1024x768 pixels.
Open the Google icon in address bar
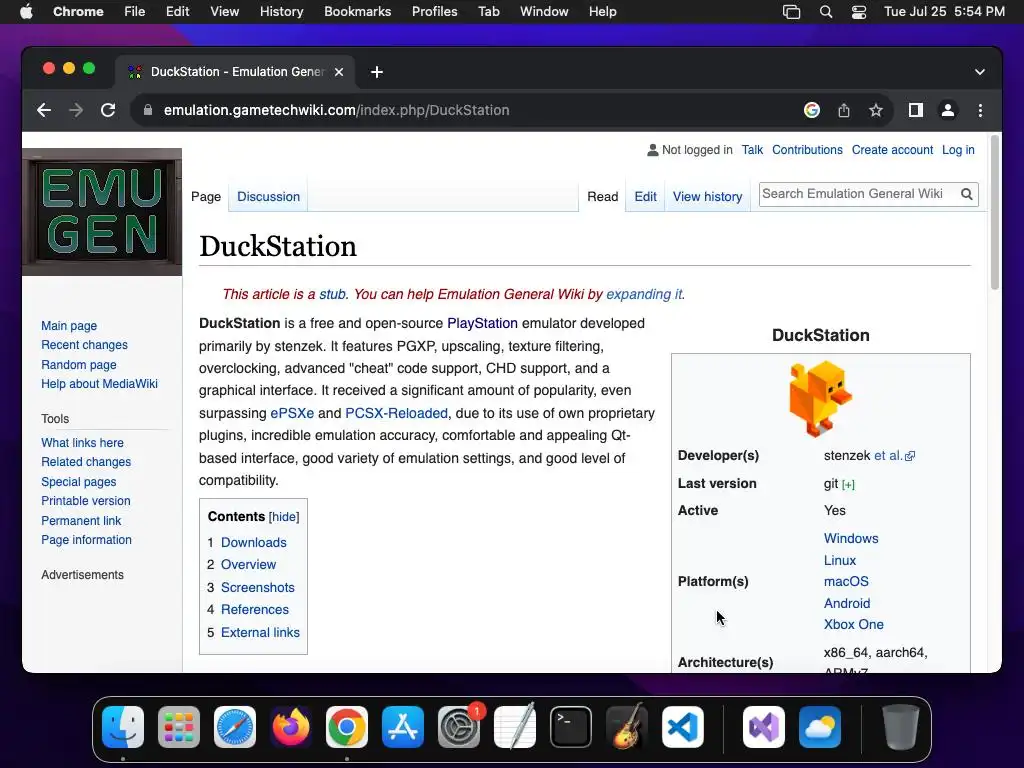(x=812, y=110)
